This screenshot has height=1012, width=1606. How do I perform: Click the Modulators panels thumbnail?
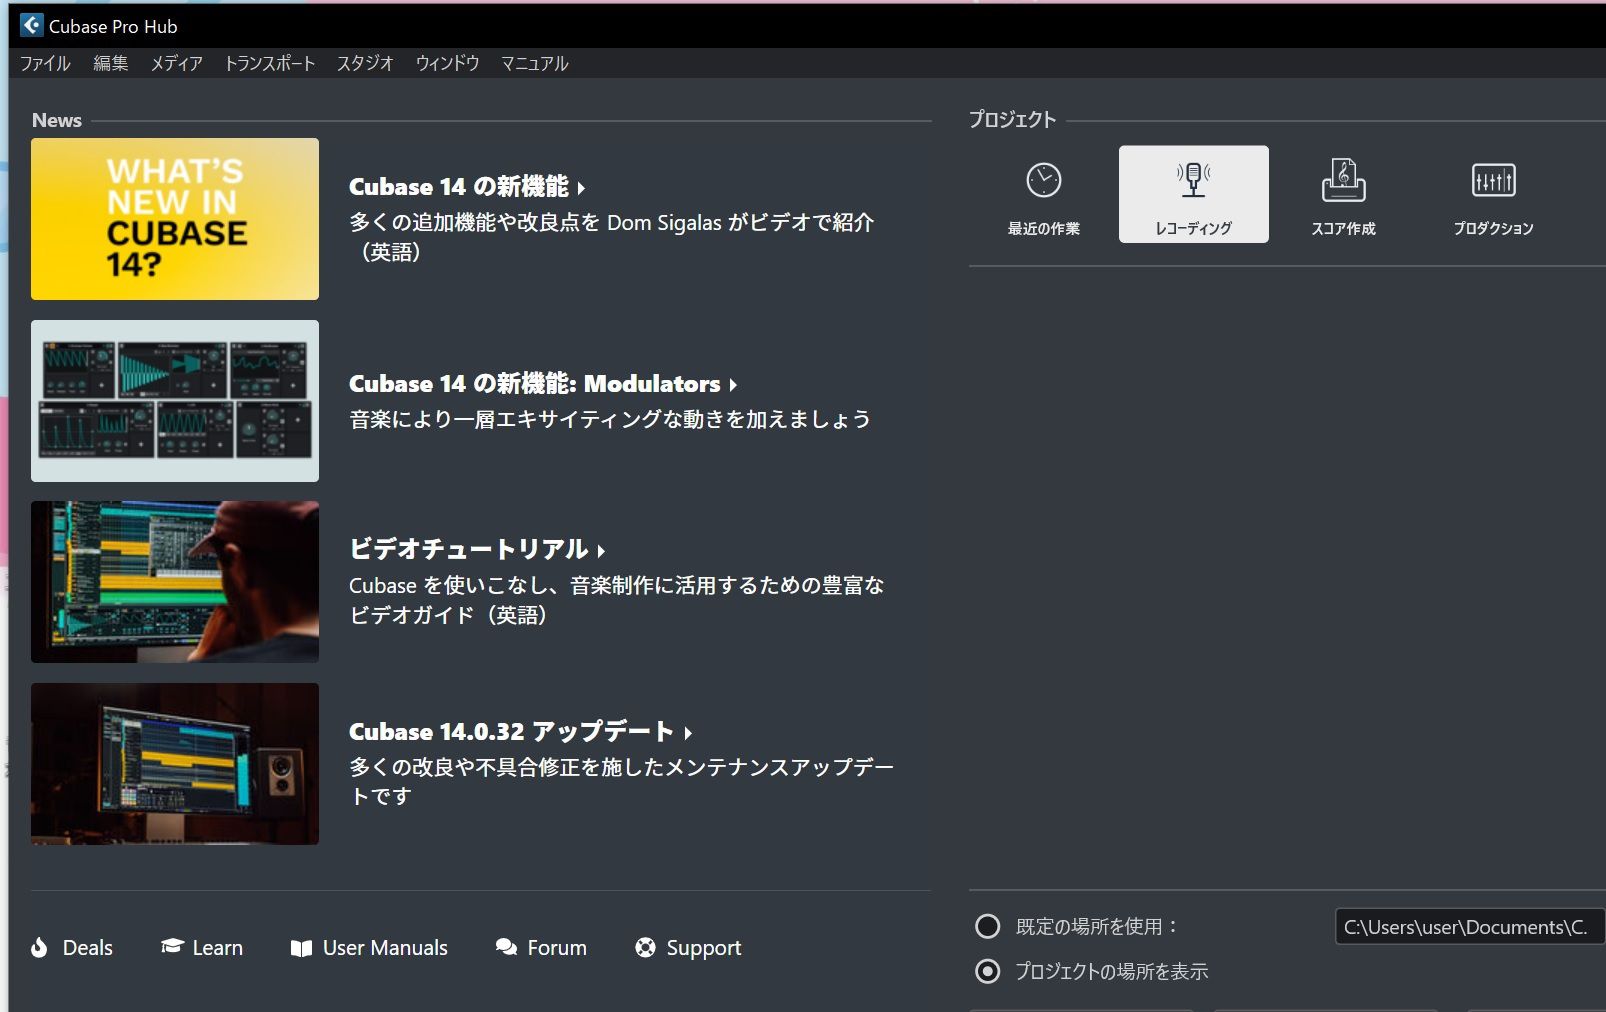click(175, 401)
